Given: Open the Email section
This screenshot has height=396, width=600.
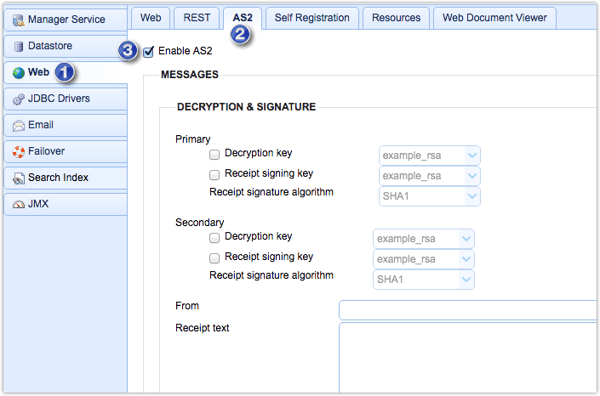Looking at the screenshot, I should (65, 125).
